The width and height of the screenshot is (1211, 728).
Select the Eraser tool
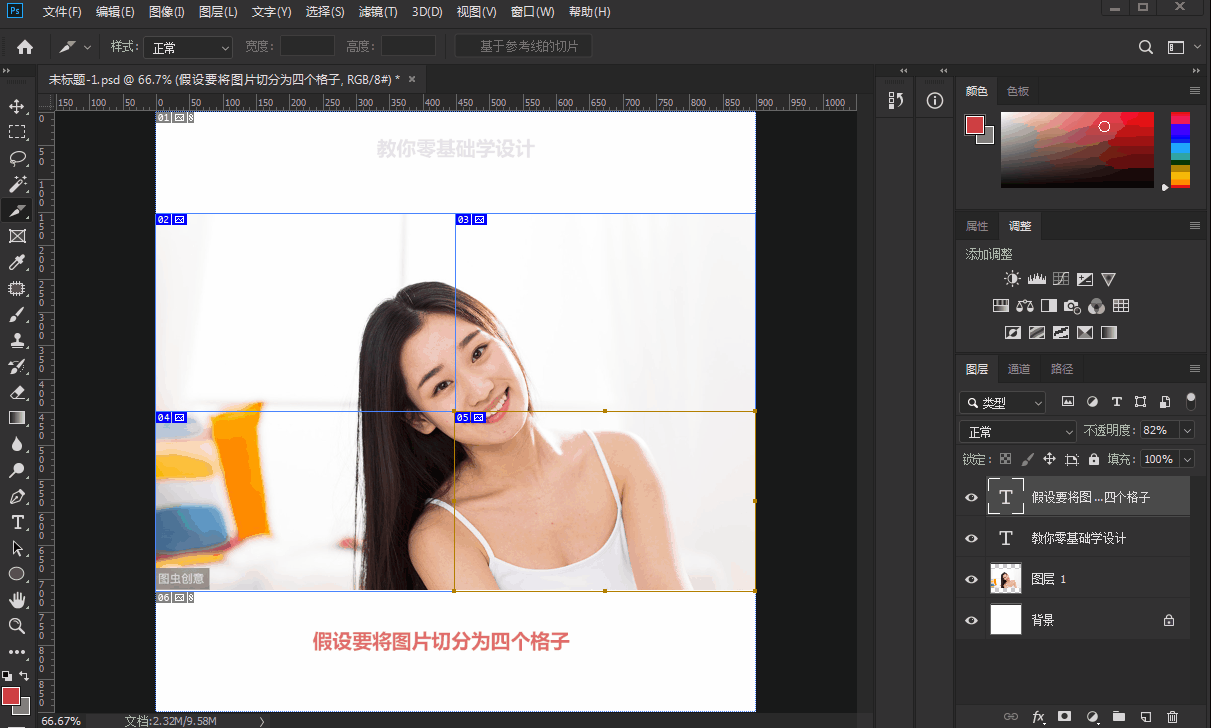(x=17, y=392)
